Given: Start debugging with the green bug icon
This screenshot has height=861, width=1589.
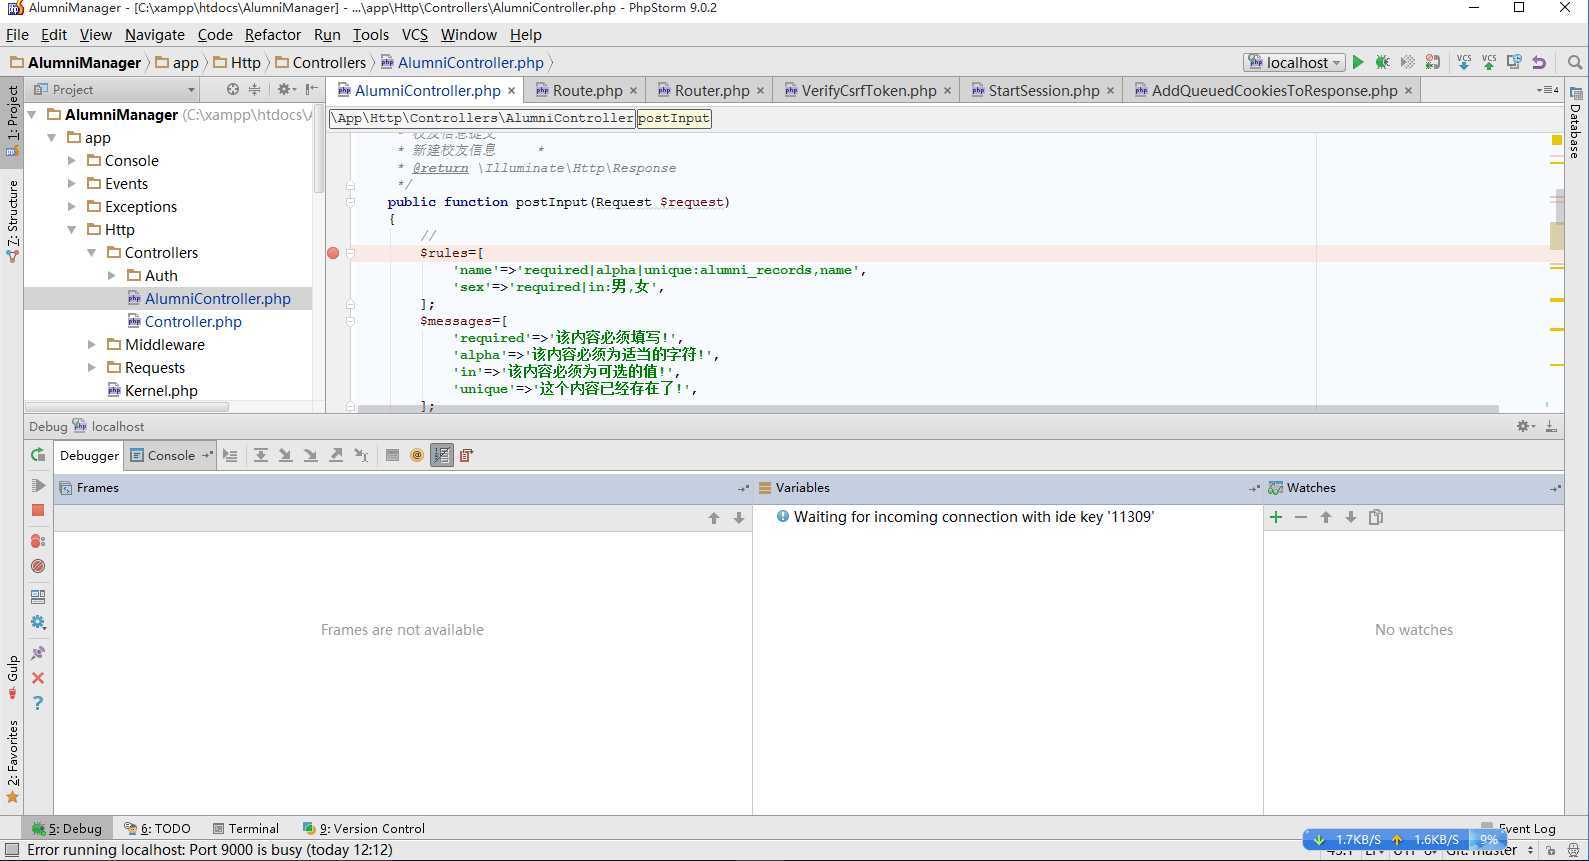Looking at the screenshot, I should pos(1382,62).
